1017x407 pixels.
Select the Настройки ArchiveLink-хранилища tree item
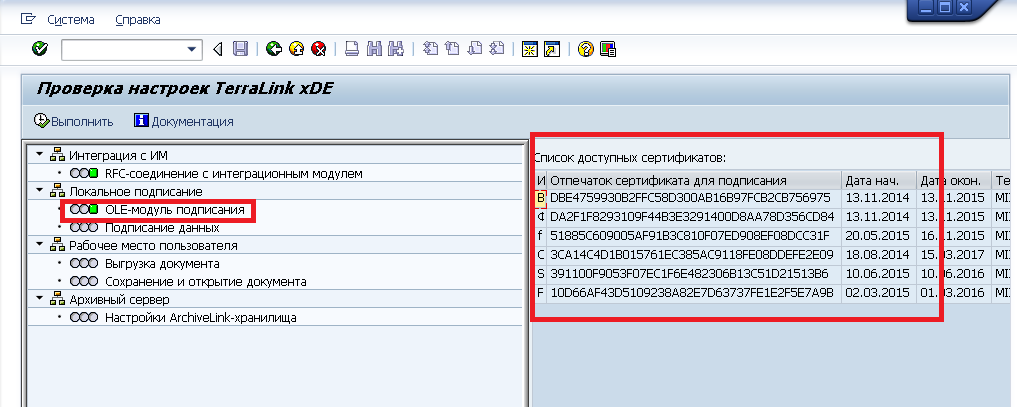(200, 318)
